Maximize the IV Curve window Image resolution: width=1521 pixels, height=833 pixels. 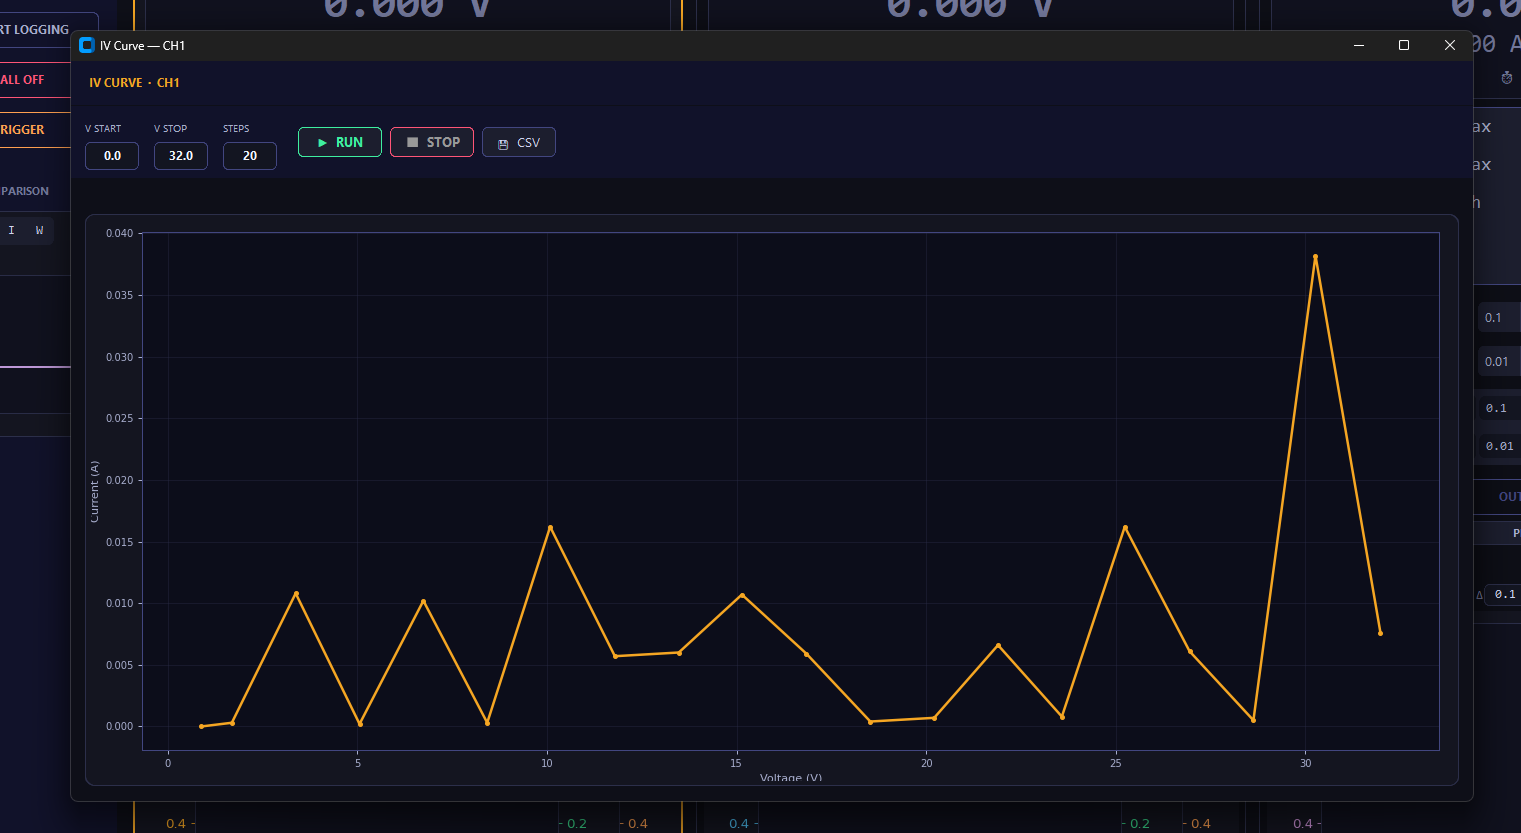[x=1404, y=45]
